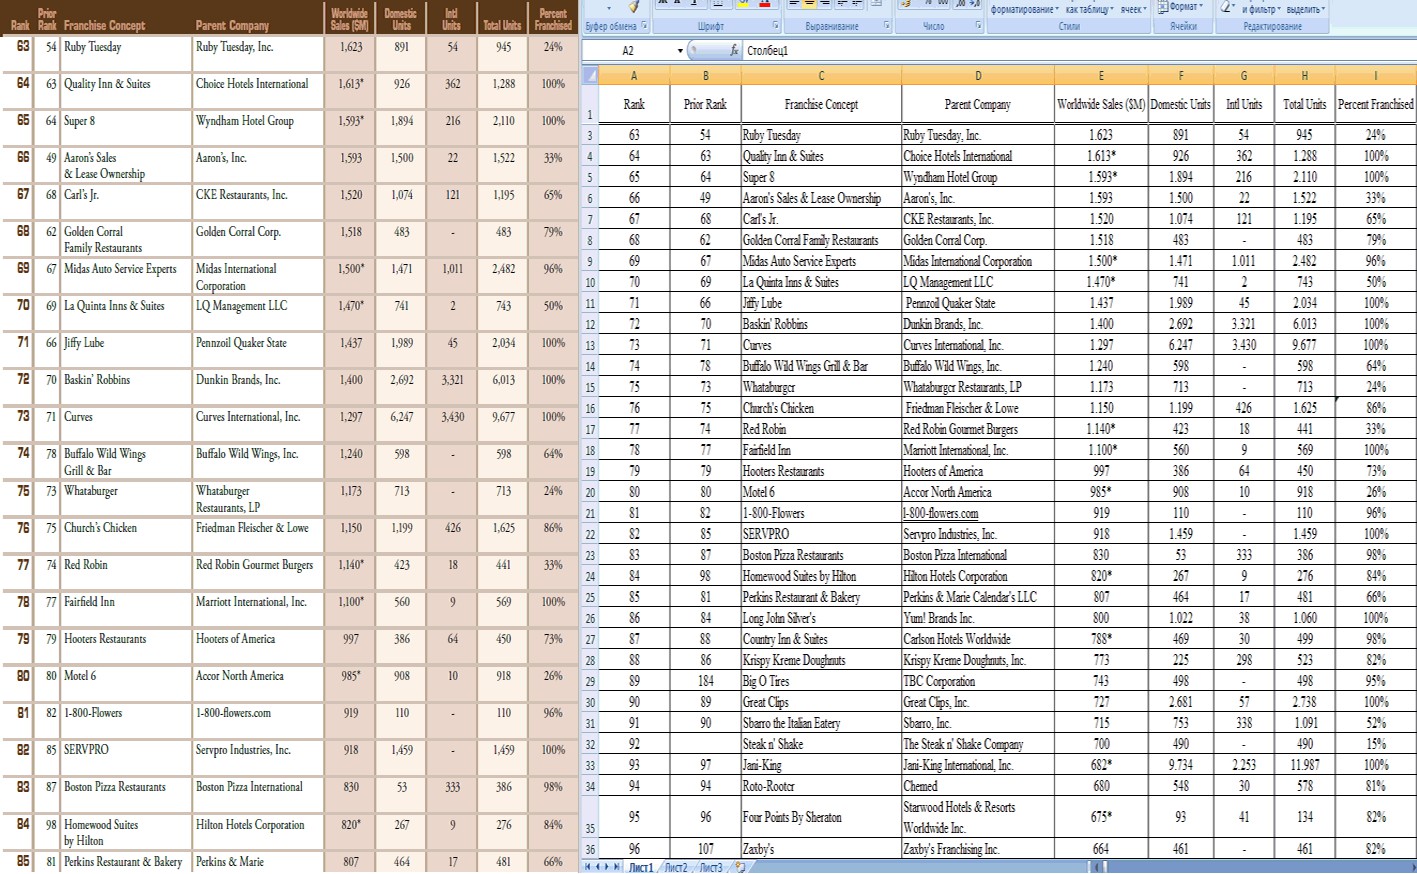Switch to the Лист1 sheet tab
Image resolution: width=1417 pixels, height=874 pixels.
pos(640,867)
